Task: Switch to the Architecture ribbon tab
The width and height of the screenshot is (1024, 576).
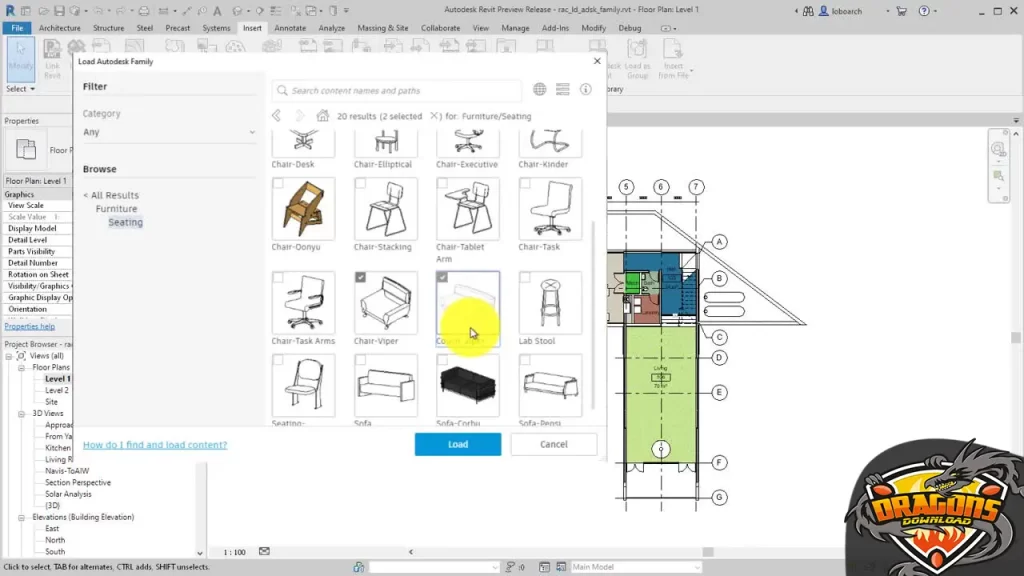Action: pyautogui.click(x=59, y=28)
